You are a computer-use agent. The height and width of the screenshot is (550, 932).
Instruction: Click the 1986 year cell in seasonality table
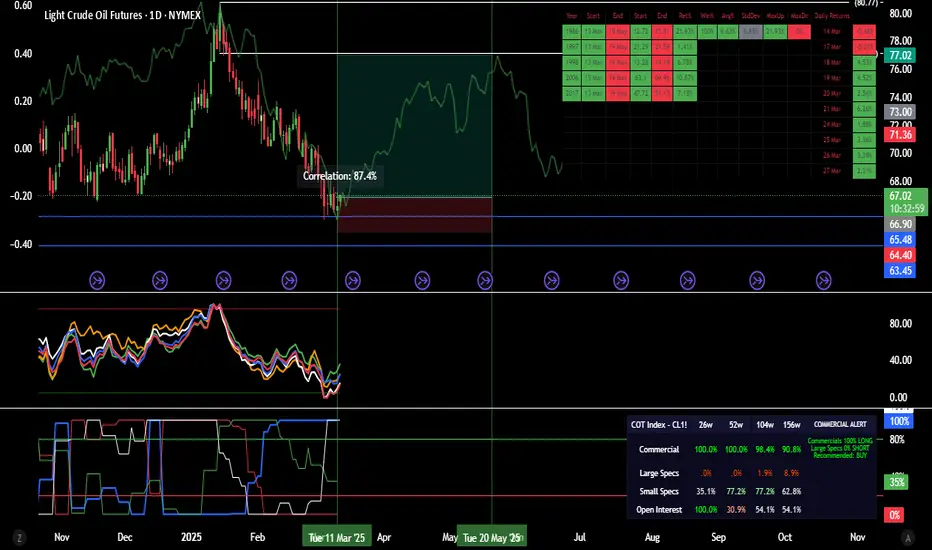(x=572, y=32)
